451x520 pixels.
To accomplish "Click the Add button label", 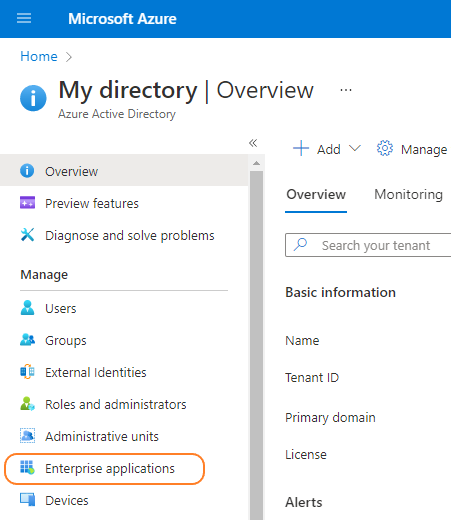I will (329, 149).
